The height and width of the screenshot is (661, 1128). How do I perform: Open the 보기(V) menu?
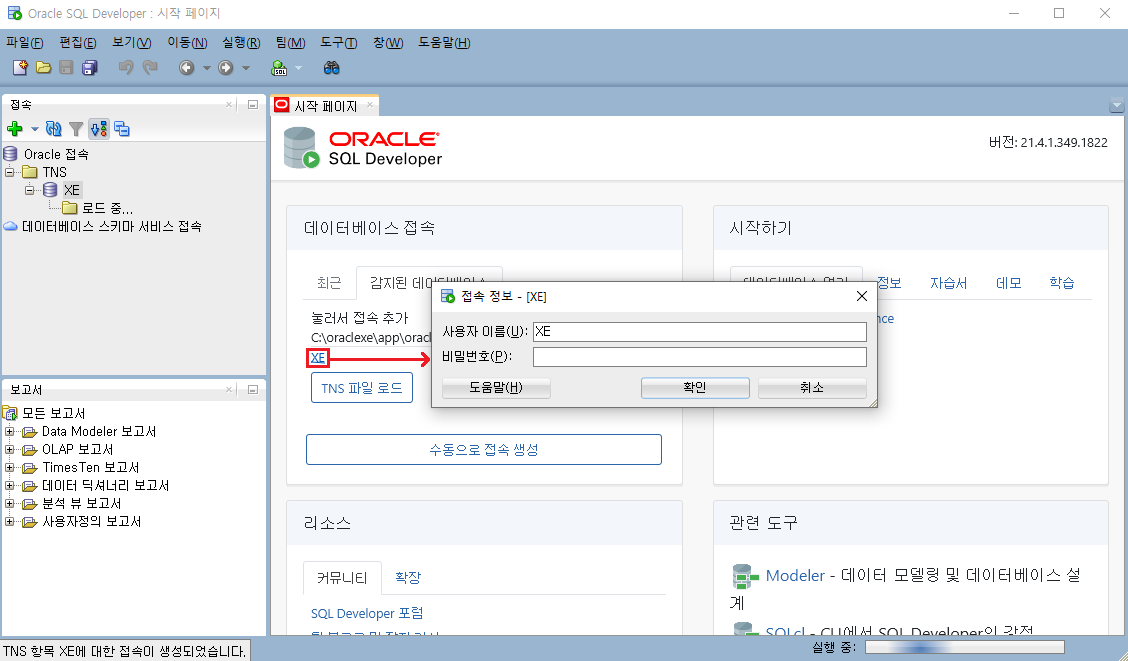click(x=132, y=43)
